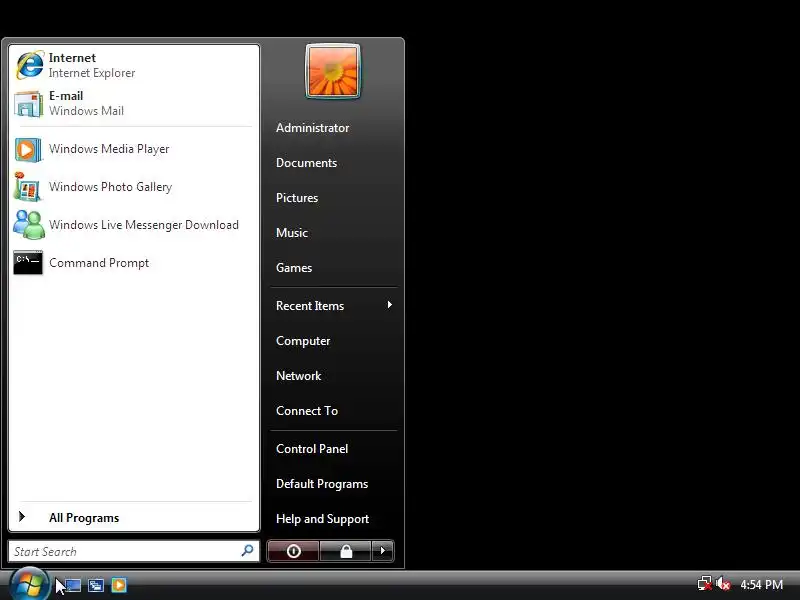Click the Start Search input field
Viewport: 800px width, 600px height.
pos(134,552)
